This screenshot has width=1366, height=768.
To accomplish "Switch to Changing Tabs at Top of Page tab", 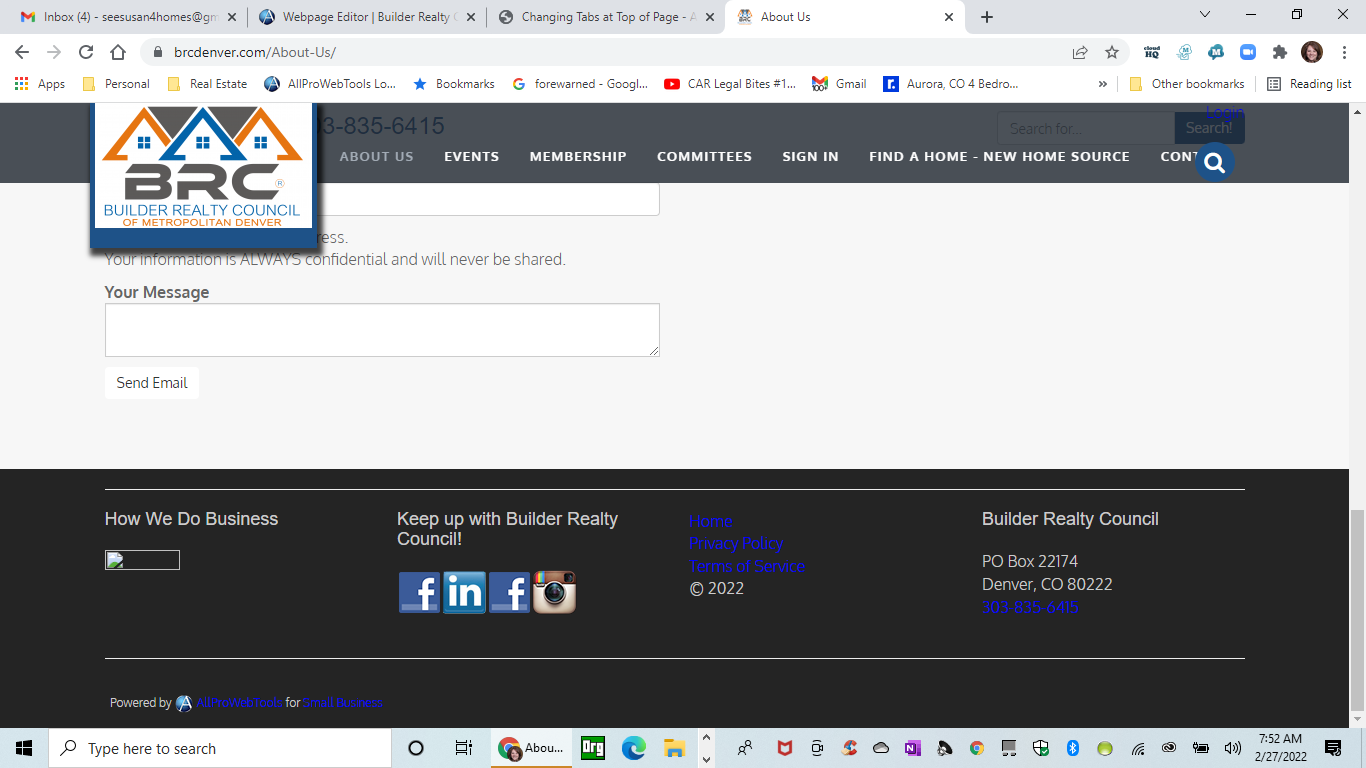I will point(604,17).
